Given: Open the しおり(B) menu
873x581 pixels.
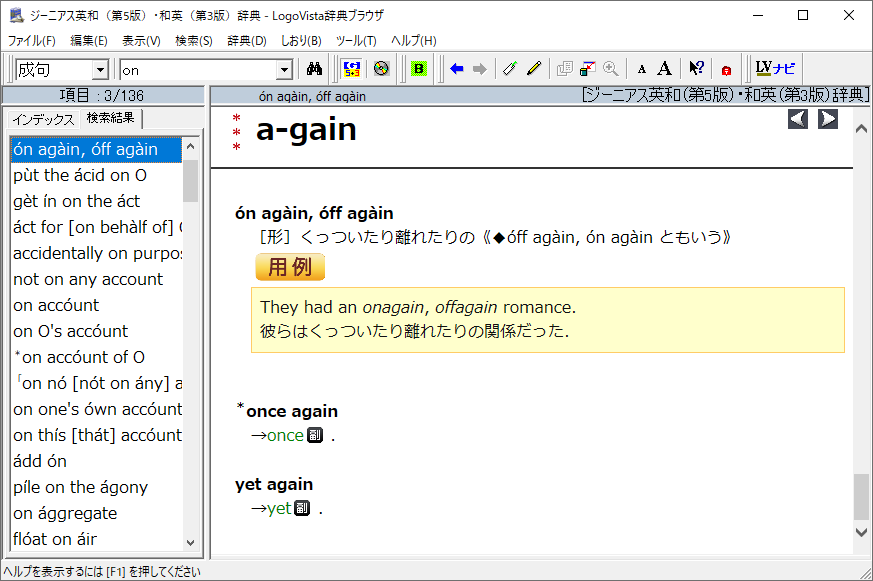Looking at the screenshot, I should tap(300, 41).
